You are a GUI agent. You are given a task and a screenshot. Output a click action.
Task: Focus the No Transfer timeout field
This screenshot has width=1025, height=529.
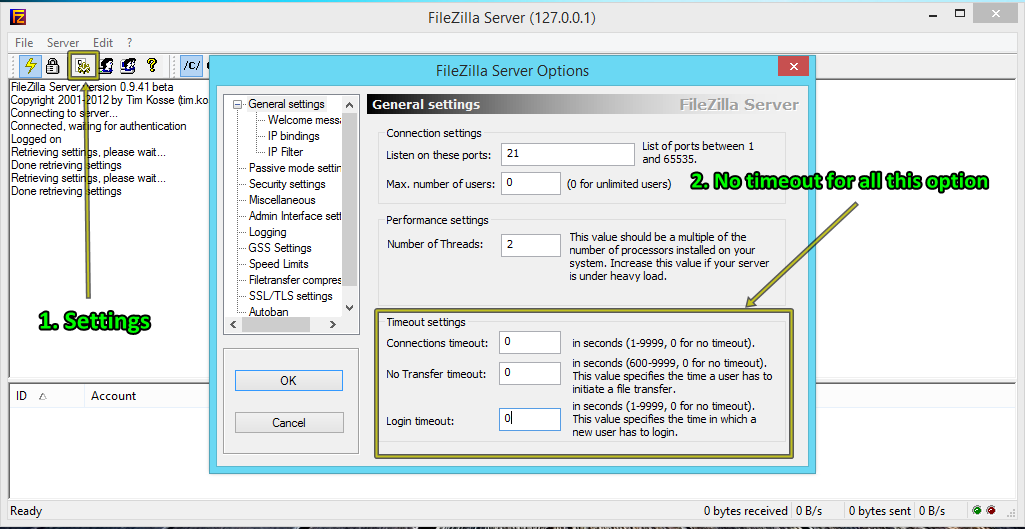529,373
